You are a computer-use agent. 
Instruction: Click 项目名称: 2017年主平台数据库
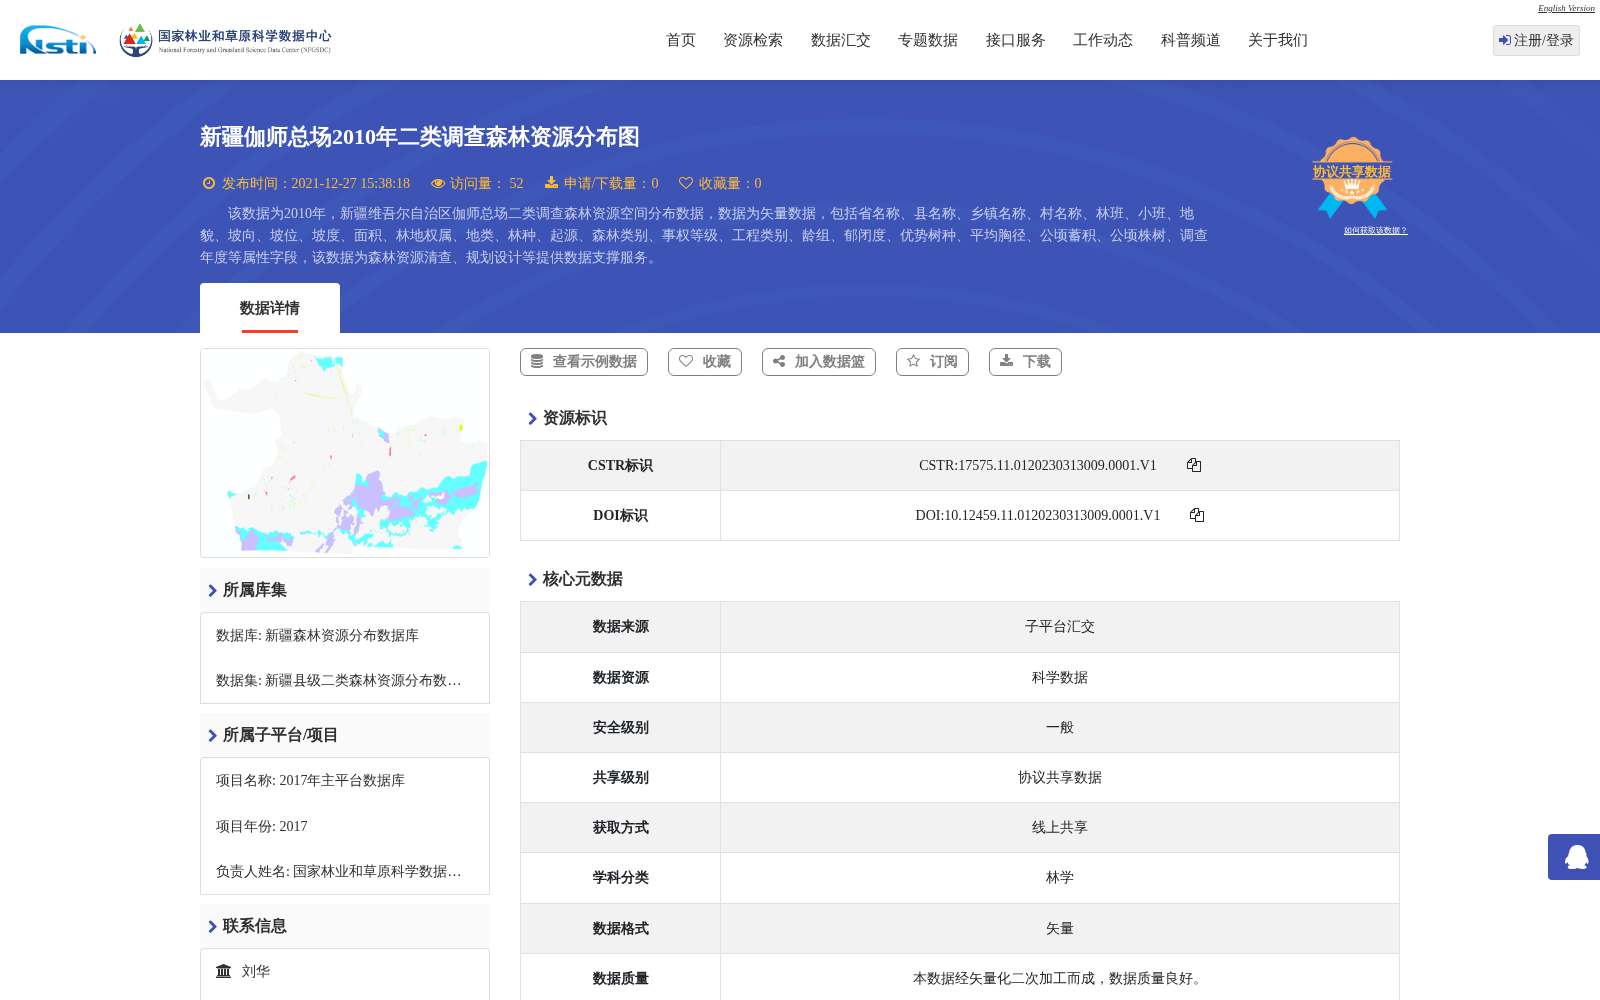pyautogui.click(x=310, y=781)
